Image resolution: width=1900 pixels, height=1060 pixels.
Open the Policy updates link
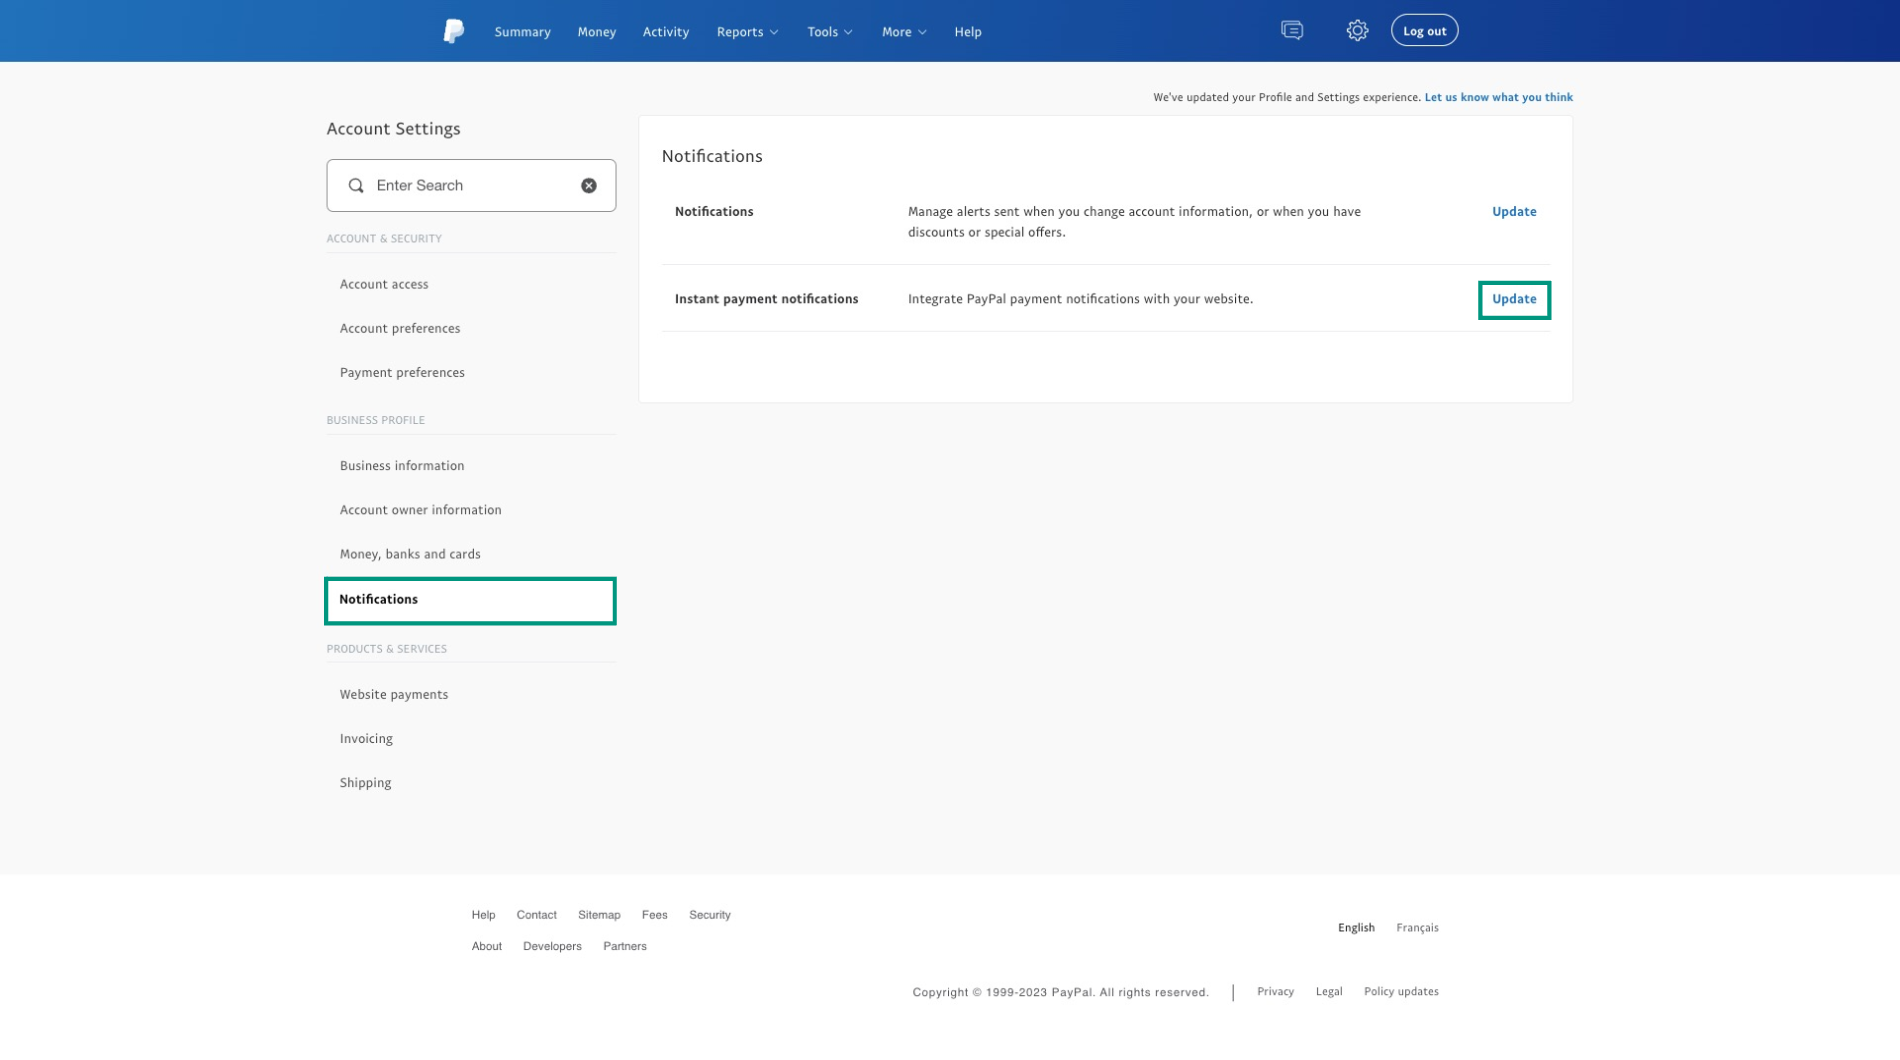click(x=1401, y=991)
